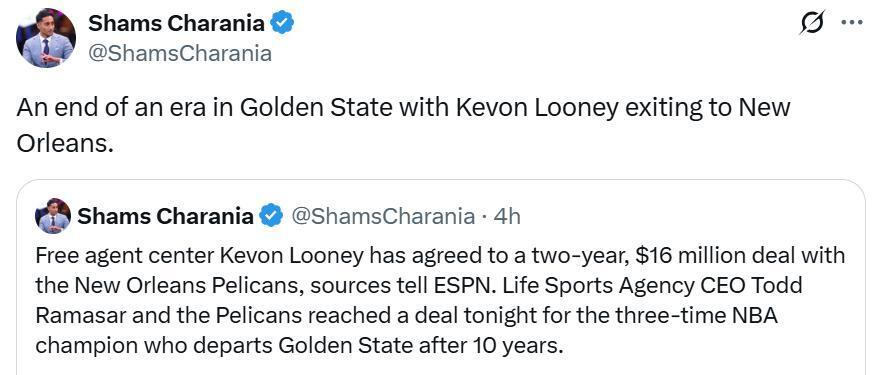Image resolution: width=873 pixels, height=375 pixels.
Task: Click "three-time NBA champion" phrase in quote
Action: (x=406, y=331)
